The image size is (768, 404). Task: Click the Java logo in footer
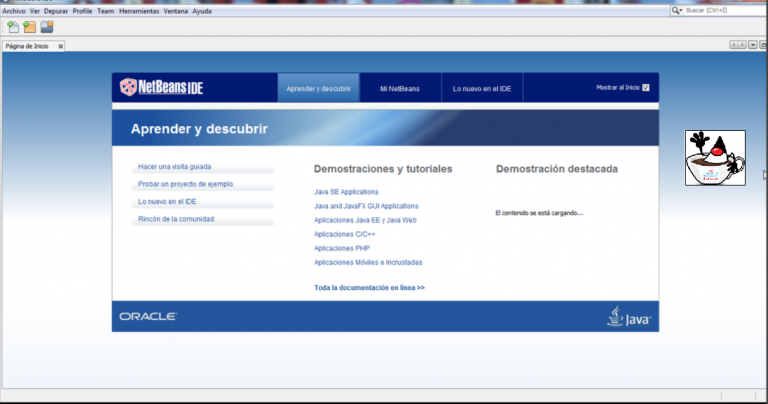coord(629,316)
